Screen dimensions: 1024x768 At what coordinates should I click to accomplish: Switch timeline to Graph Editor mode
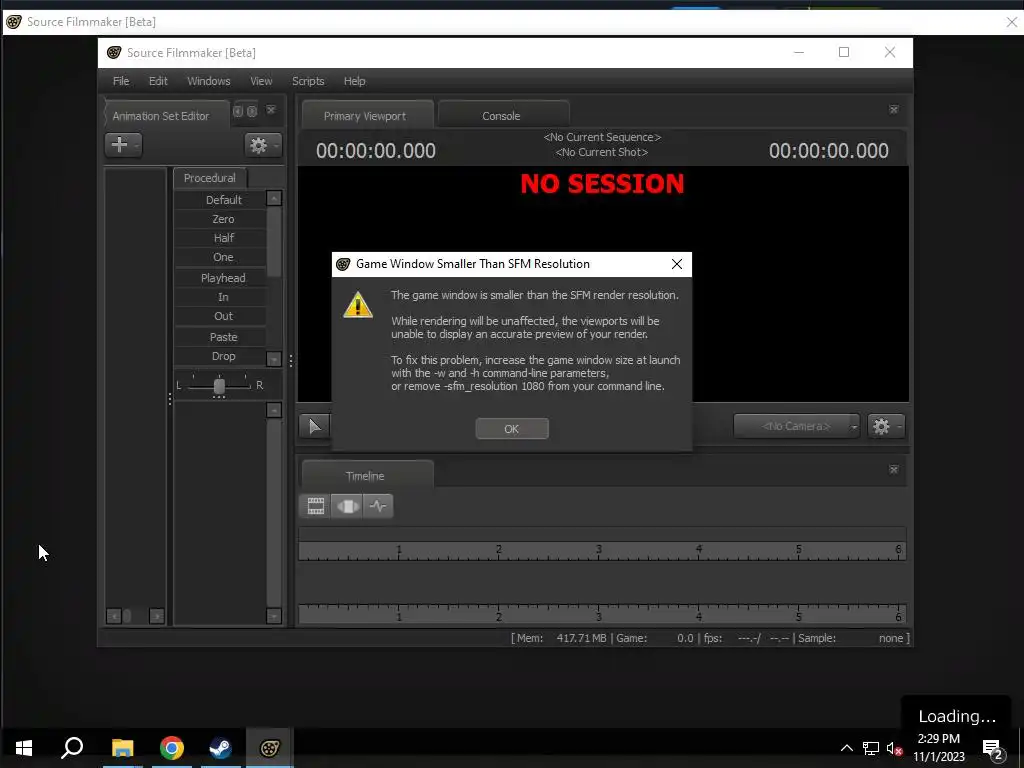(378, 506)
